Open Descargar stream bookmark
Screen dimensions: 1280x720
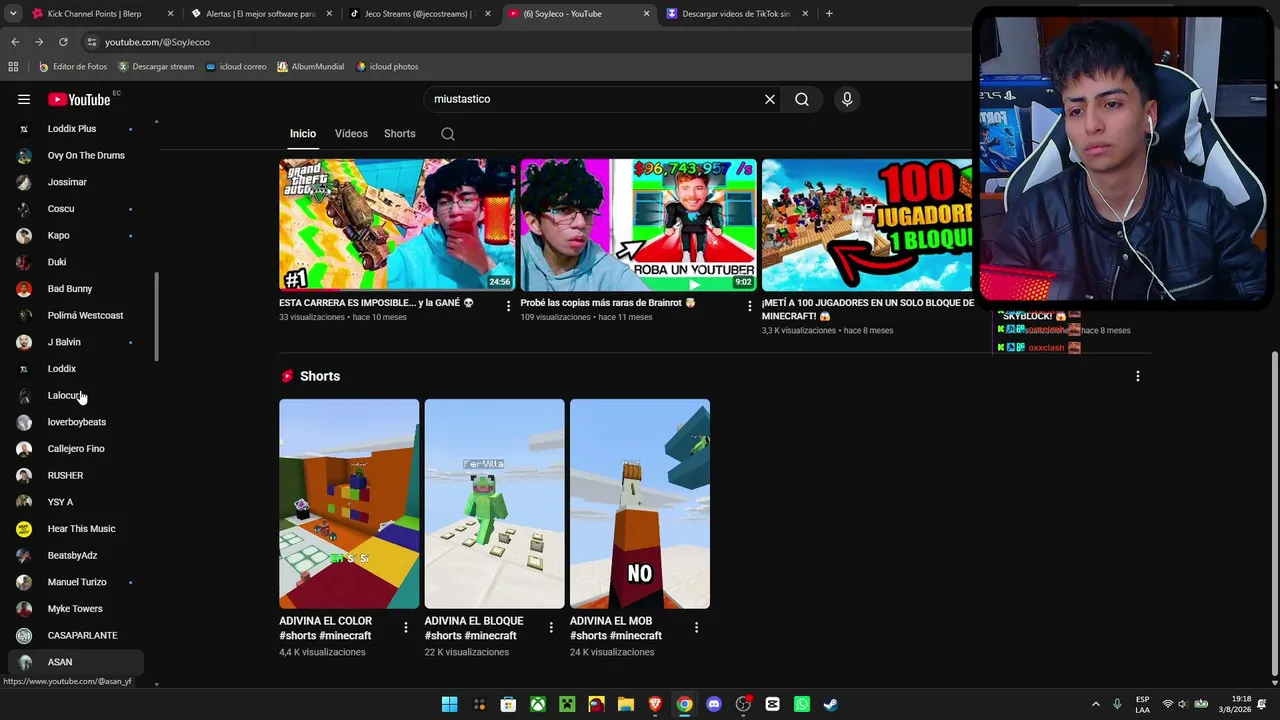(156, 67)
